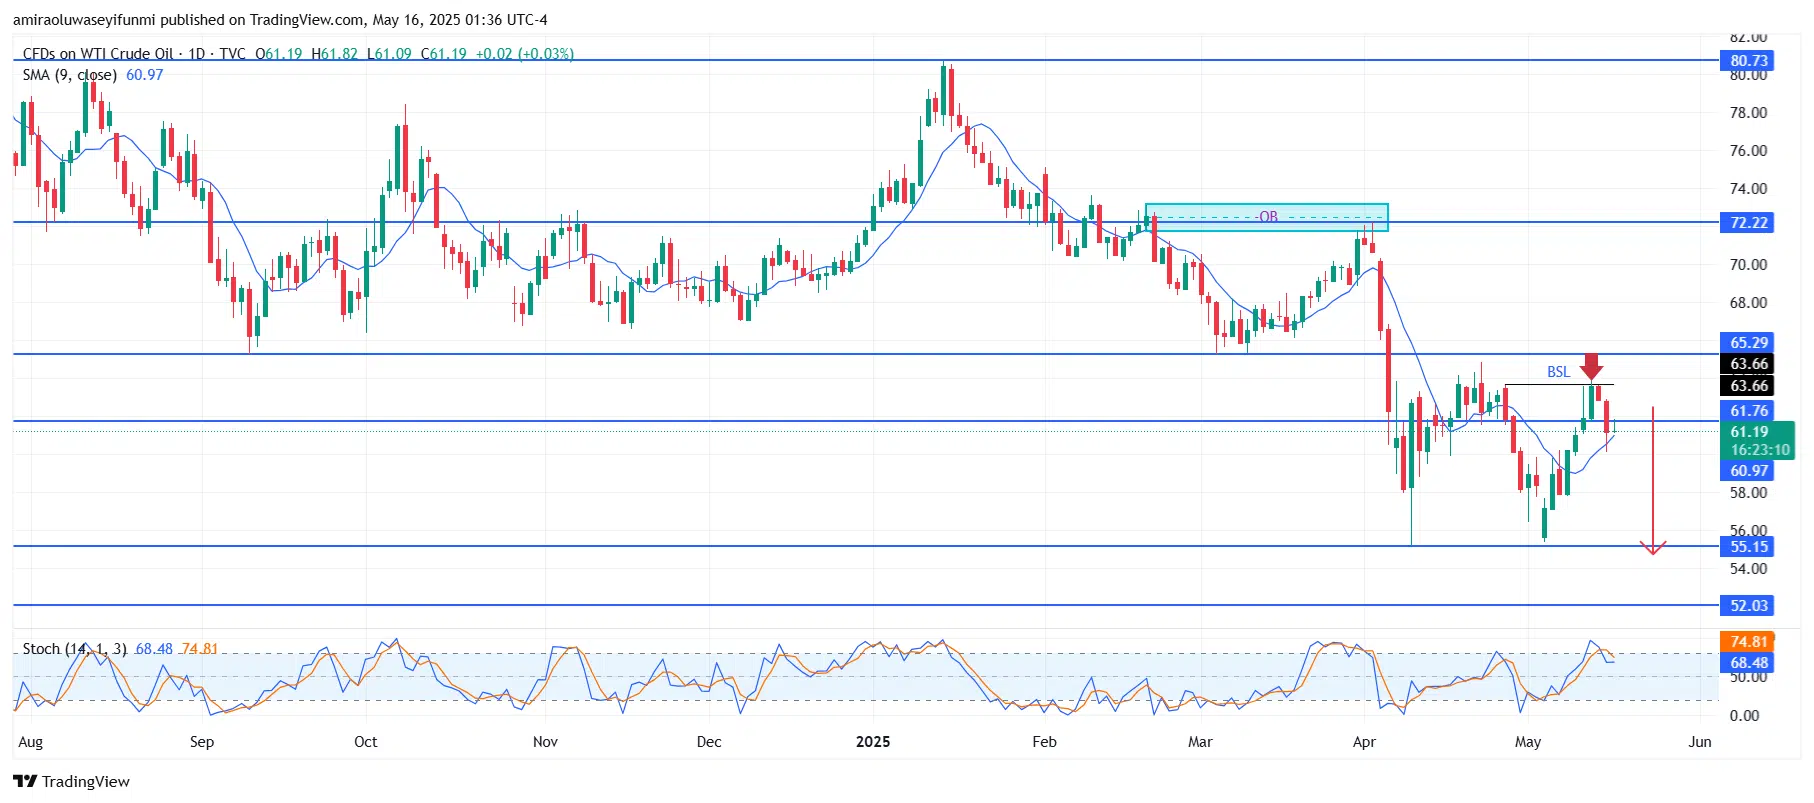Click the CFDs on WTI Crude Oil title
1814x803 pixels.
(x=98, y=53)
